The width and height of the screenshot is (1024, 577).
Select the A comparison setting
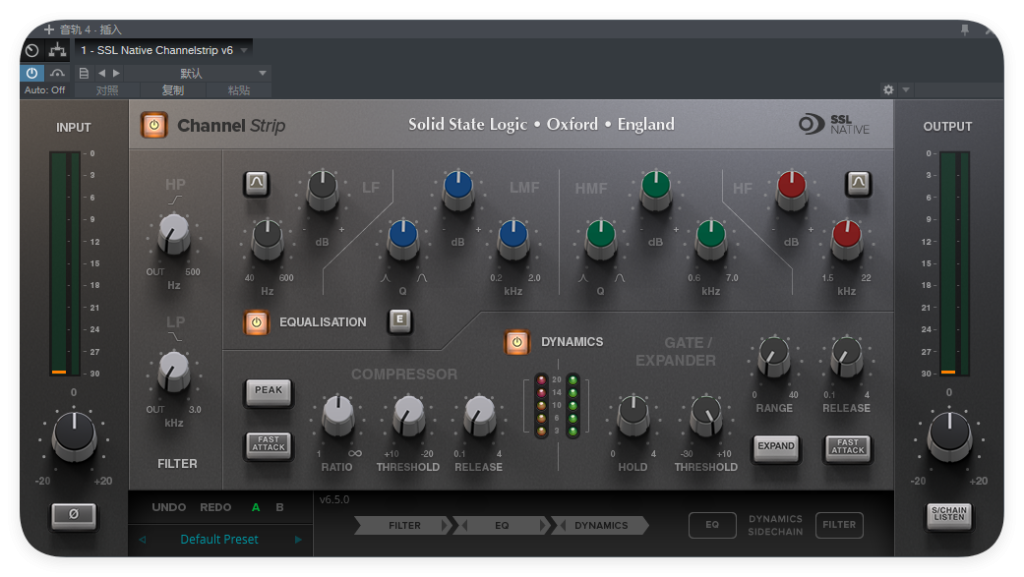pos(256,507)
